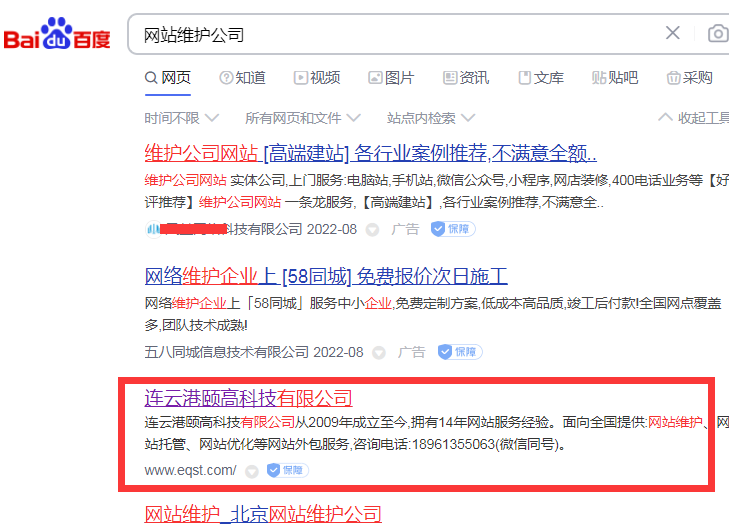
Task: Click snippet 服务中小企业,免费定制方案
Action: (x=394, y=304)
